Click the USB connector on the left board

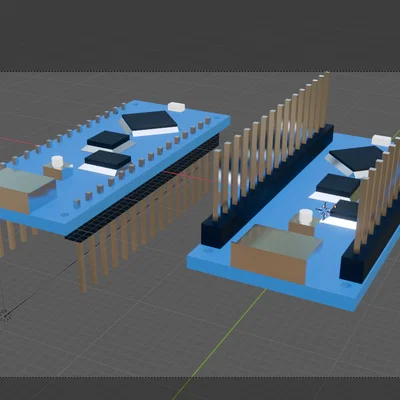coord(26,191)
